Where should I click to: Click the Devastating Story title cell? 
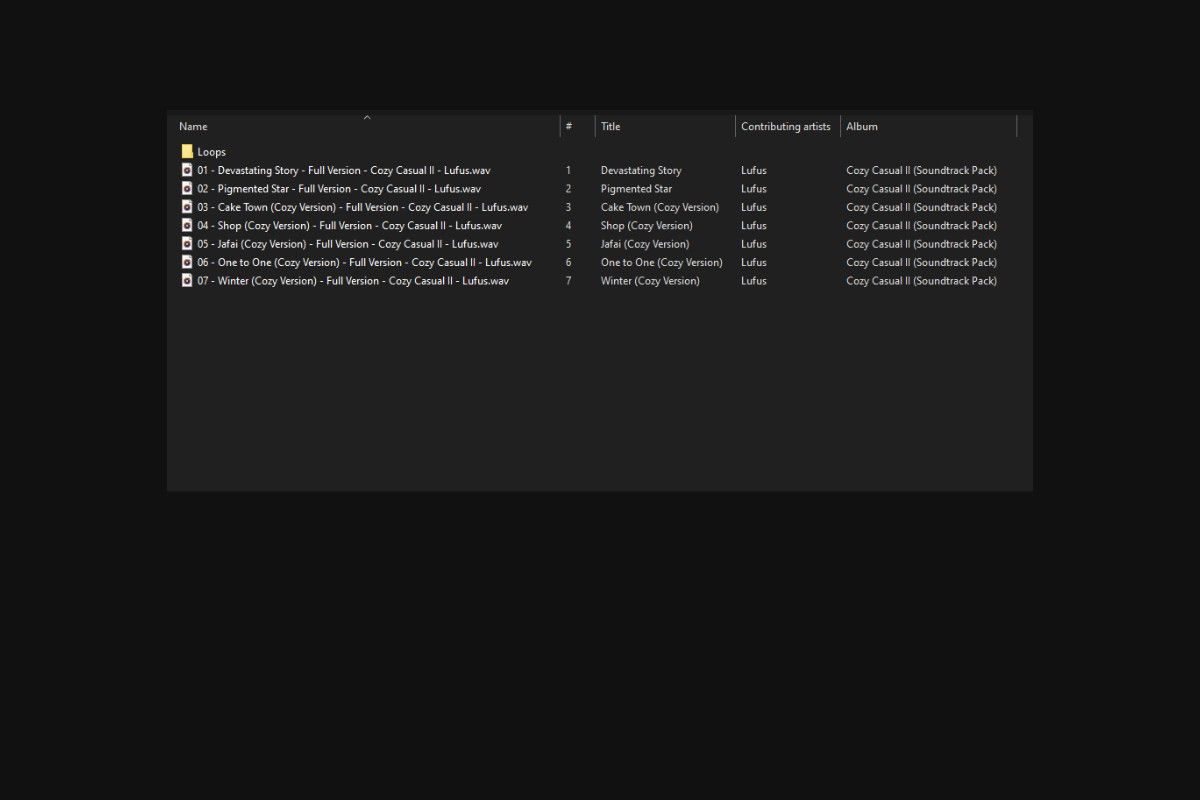[641, 170]
